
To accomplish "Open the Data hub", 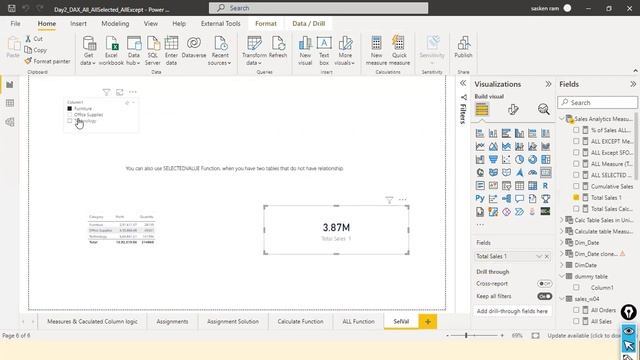I will point(133,51).
